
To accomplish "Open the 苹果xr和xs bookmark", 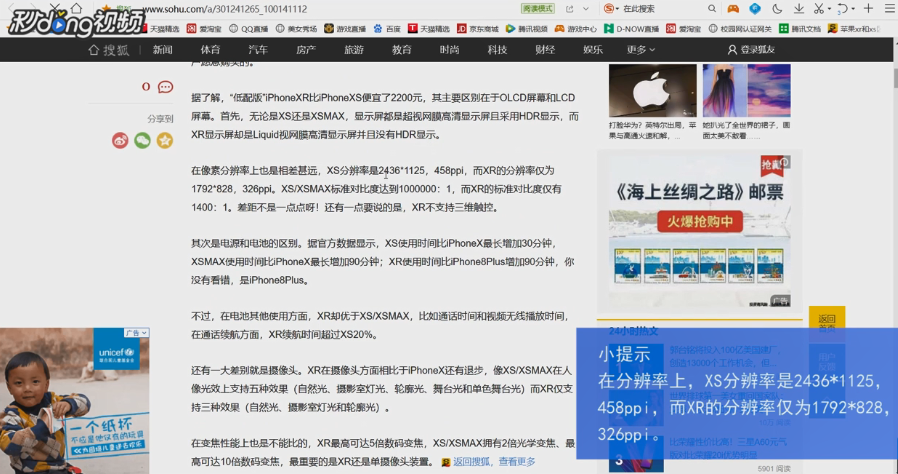I will pyautogui.click(x=854, y=29).
